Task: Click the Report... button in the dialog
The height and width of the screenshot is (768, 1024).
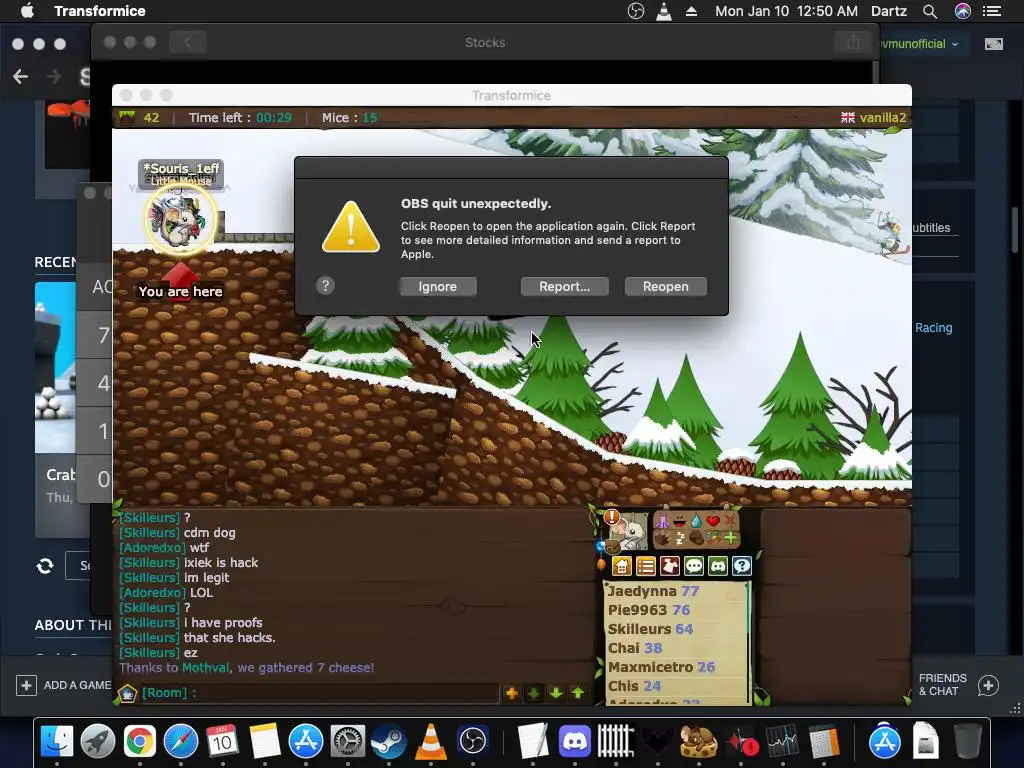Action: point(564,287)
